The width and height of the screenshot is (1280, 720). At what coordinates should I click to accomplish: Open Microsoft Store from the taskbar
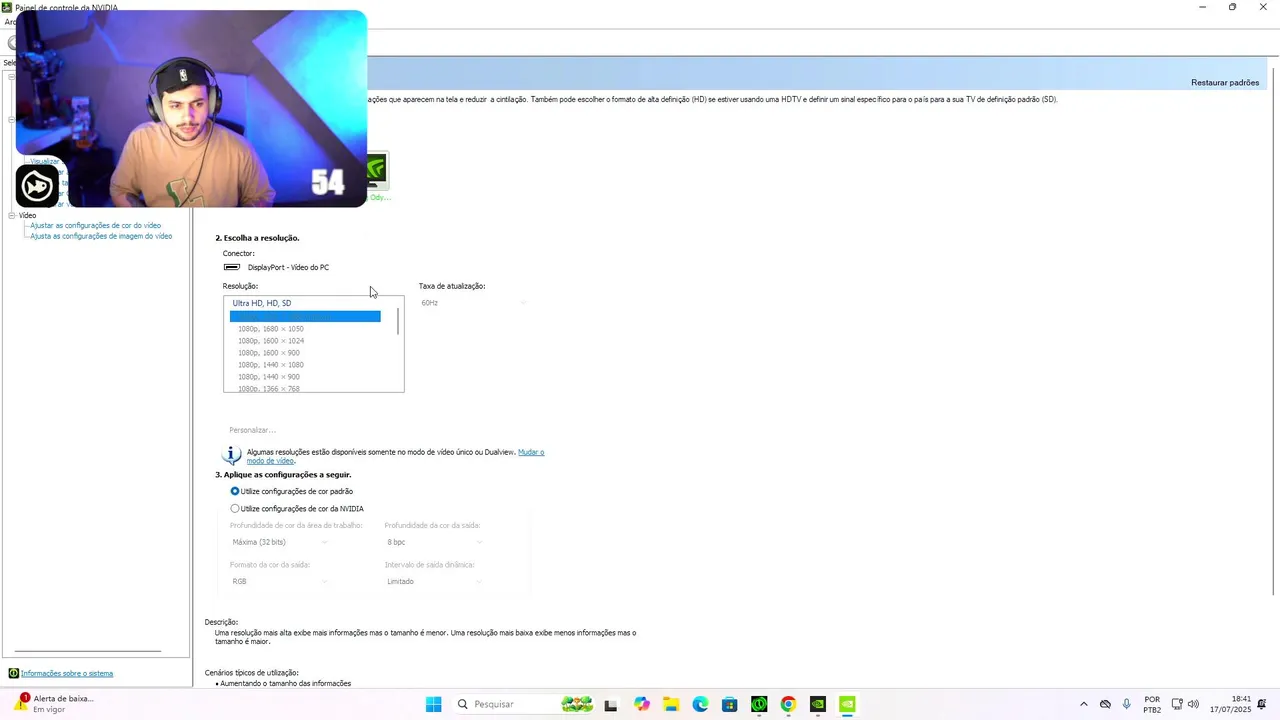click(x=730, y=704)
